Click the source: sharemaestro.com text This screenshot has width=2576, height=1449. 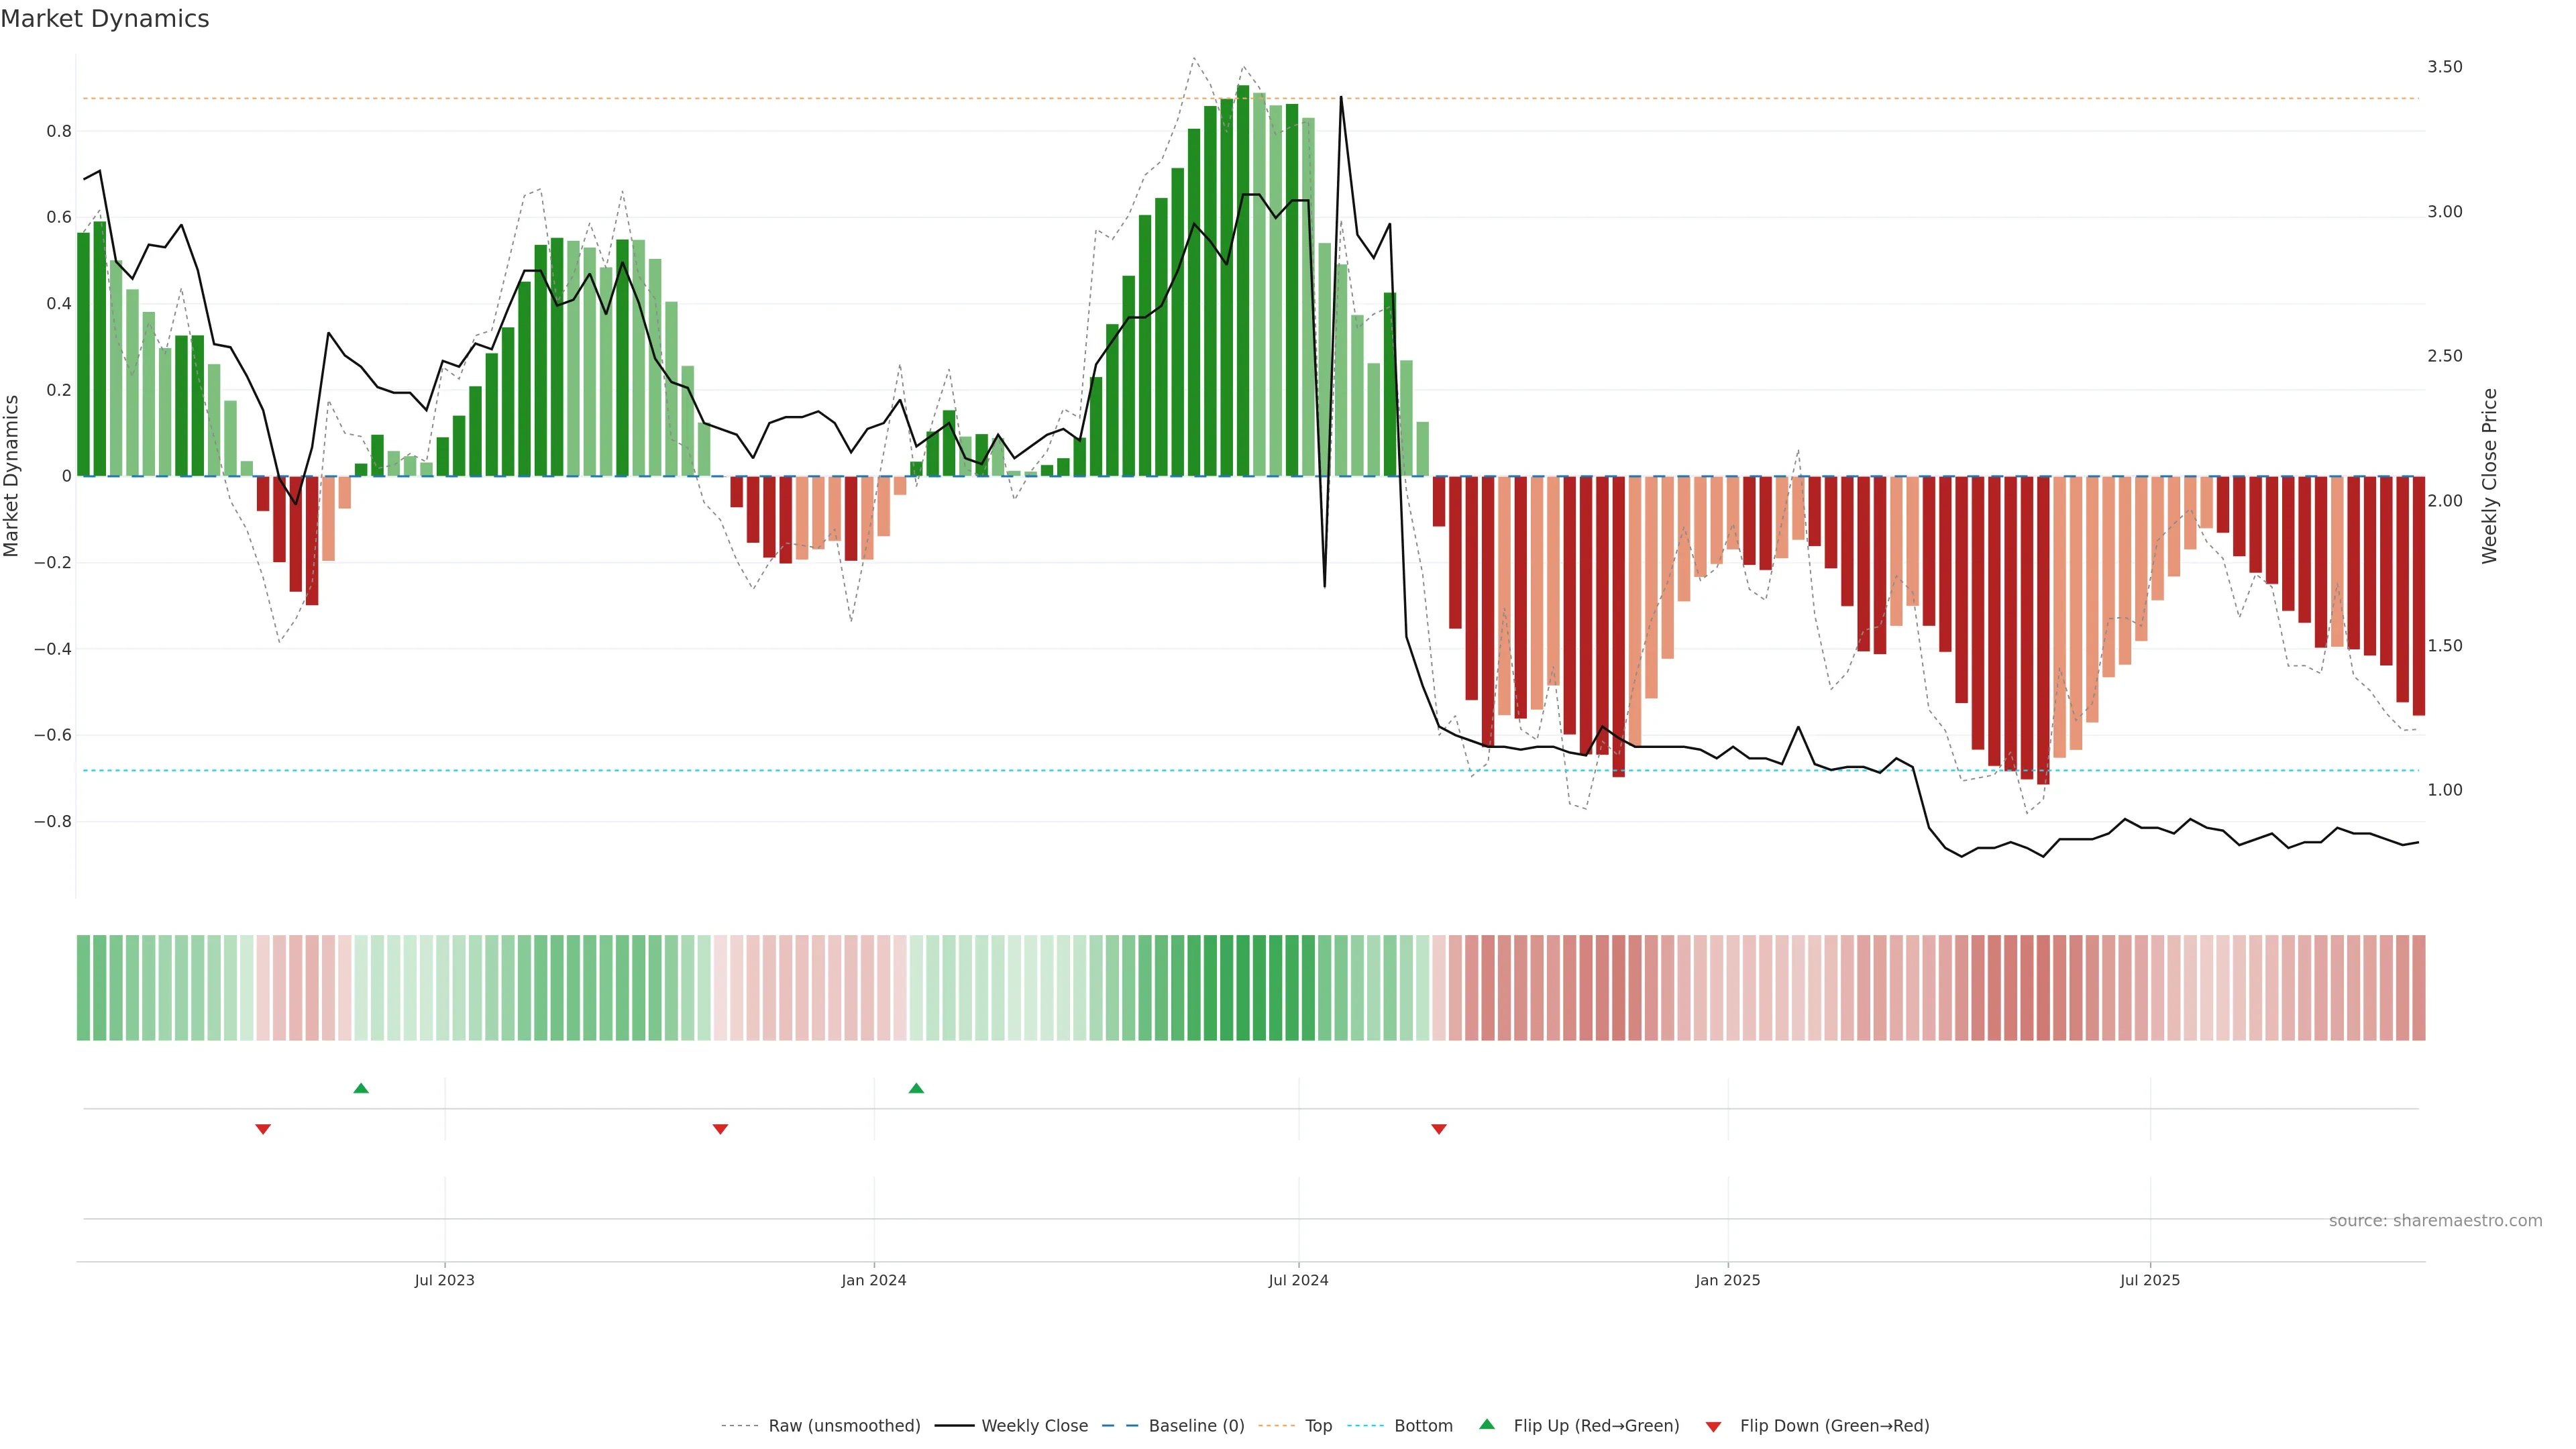point(2435,1221)
